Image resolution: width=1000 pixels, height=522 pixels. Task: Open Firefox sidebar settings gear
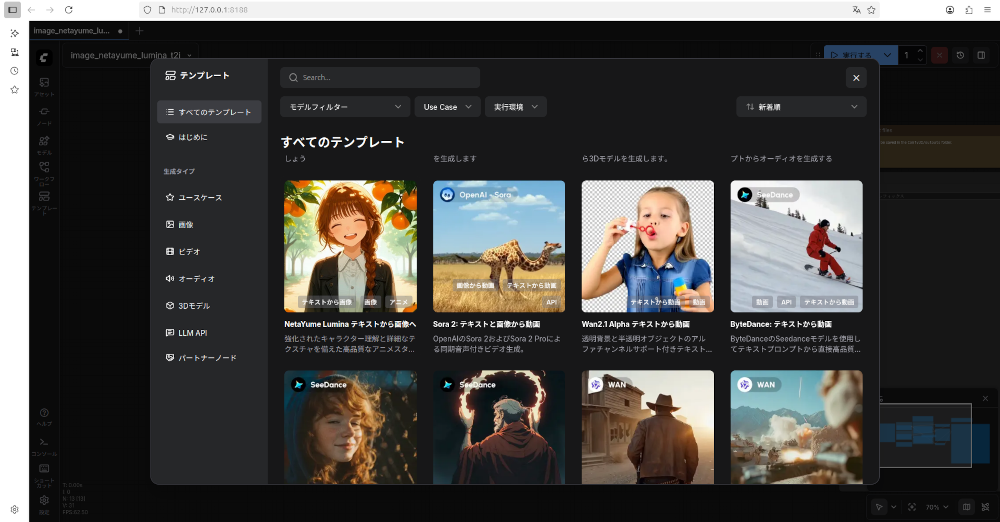pos(14,509)
